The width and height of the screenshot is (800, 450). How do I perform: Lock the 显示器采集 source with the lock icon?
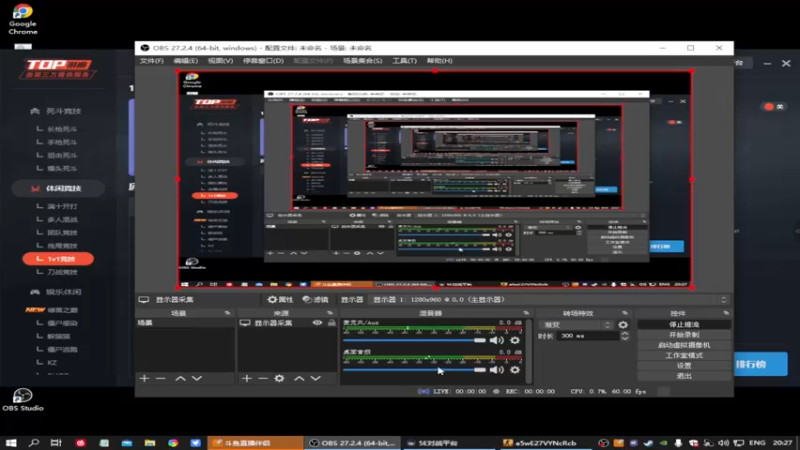click(x=332, y=323)
